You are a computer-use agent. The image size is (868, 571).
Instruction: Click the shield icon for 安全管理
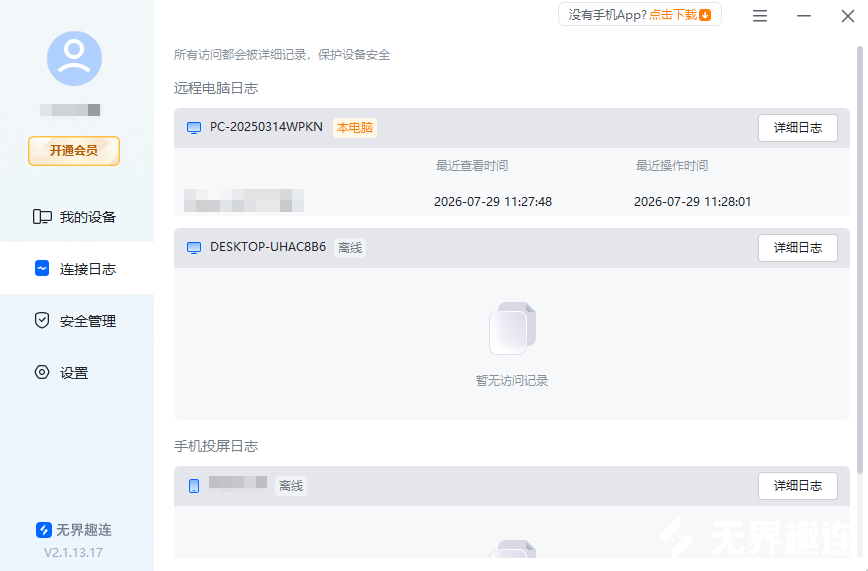coord(42,320)
